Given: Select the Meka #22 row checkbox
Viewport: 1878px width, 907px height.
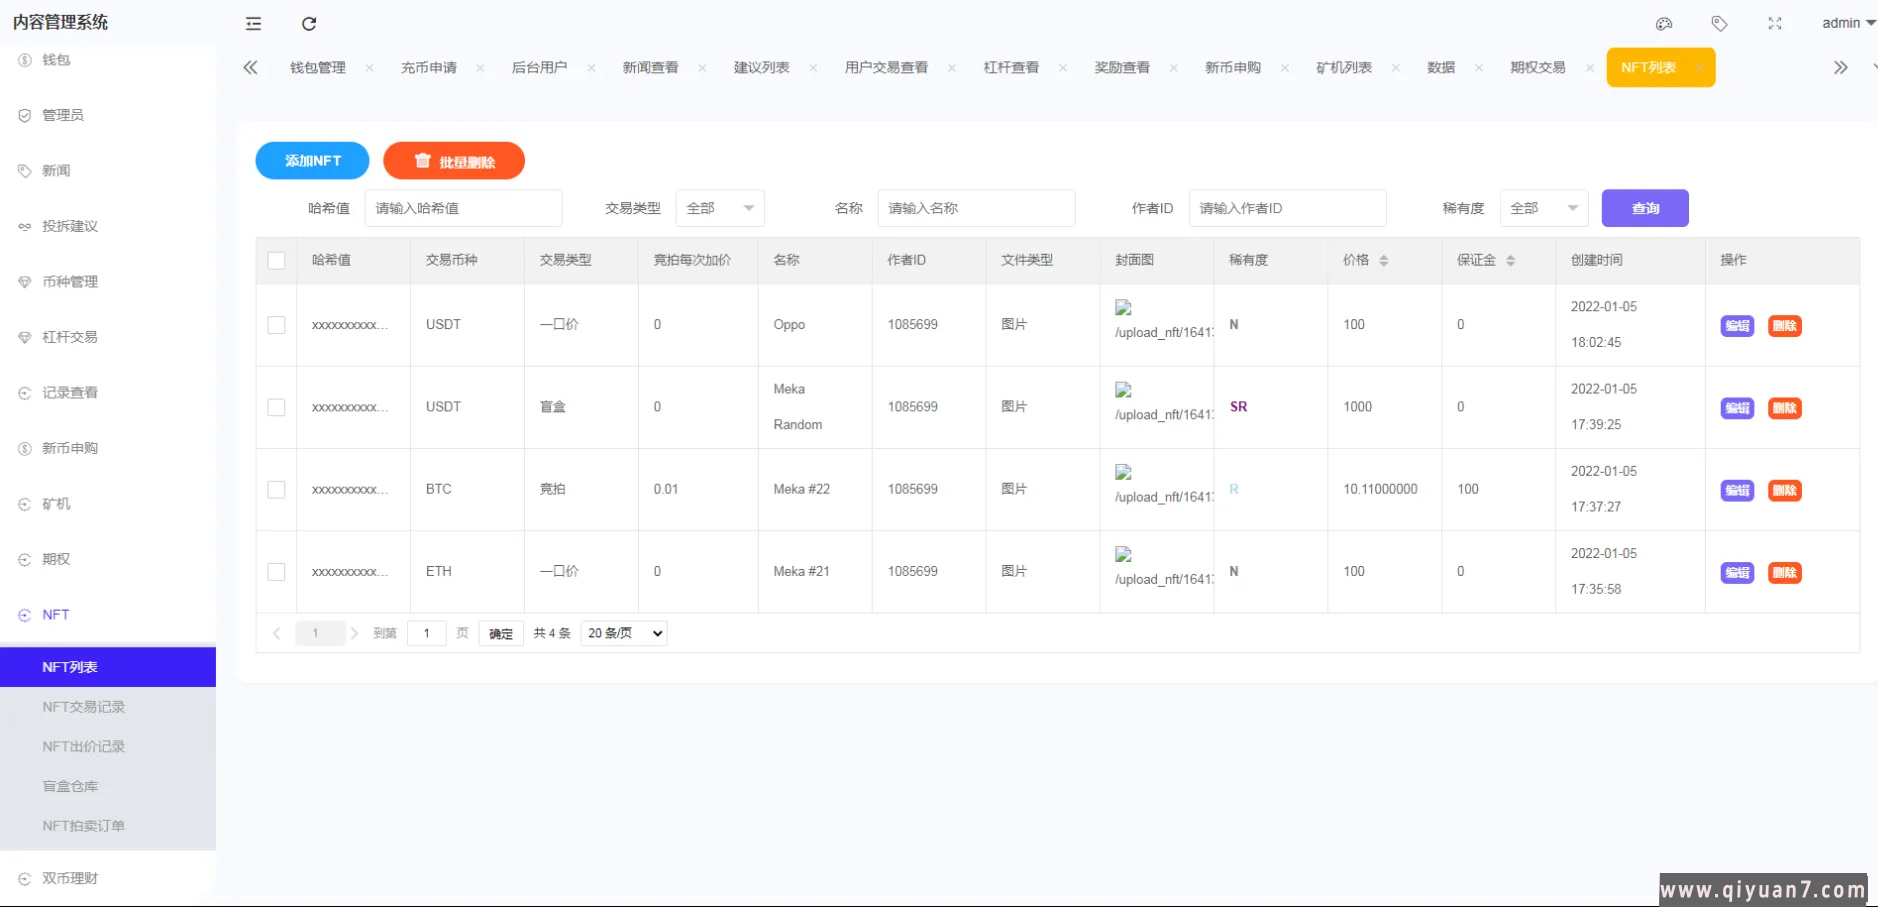Looking at the screenshot, I should point(277,490).
